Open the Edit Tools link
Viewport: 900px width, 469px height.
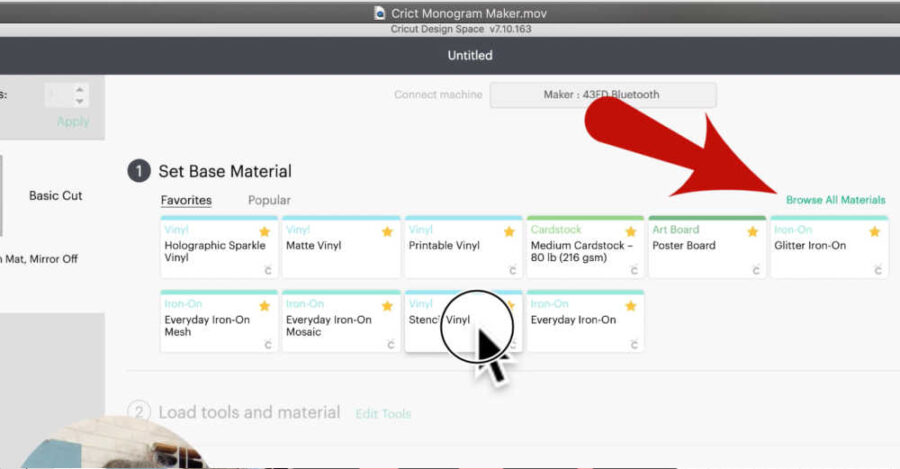tap(383, 414)
